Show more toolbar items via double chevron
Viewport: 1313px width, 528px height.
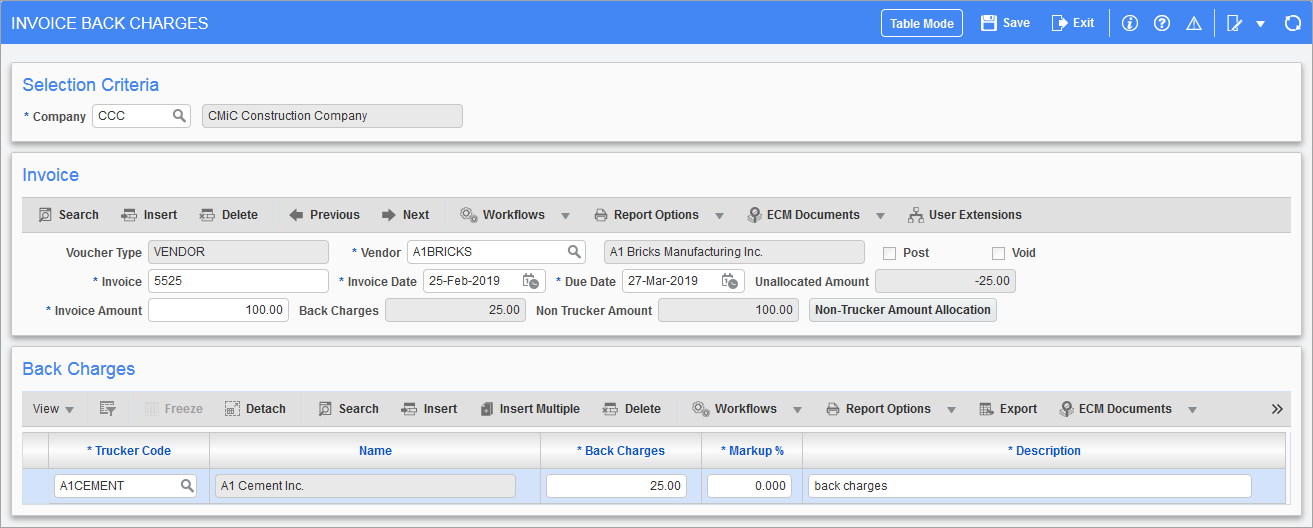click(1277, 409)
